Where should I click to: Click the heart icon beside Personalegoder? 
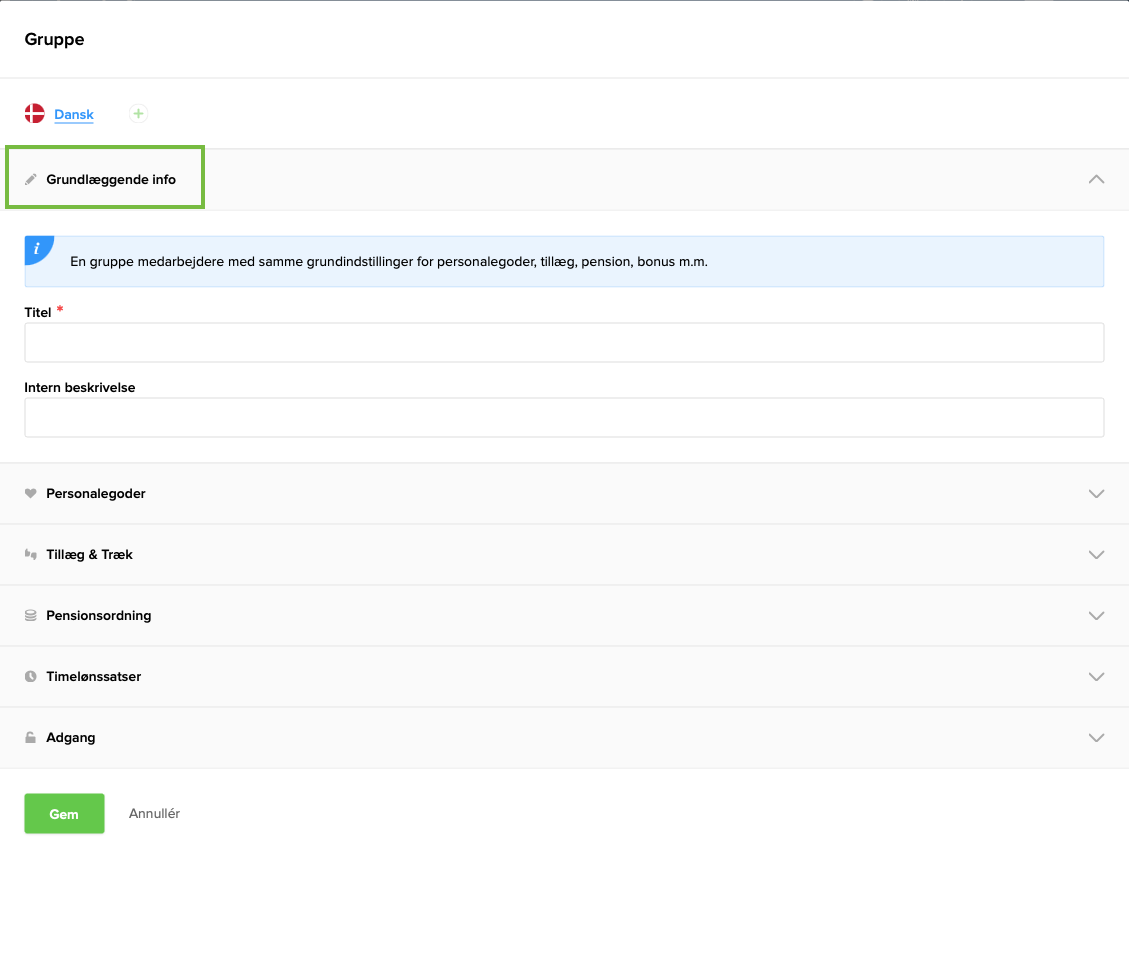click(x=33, y=493)
